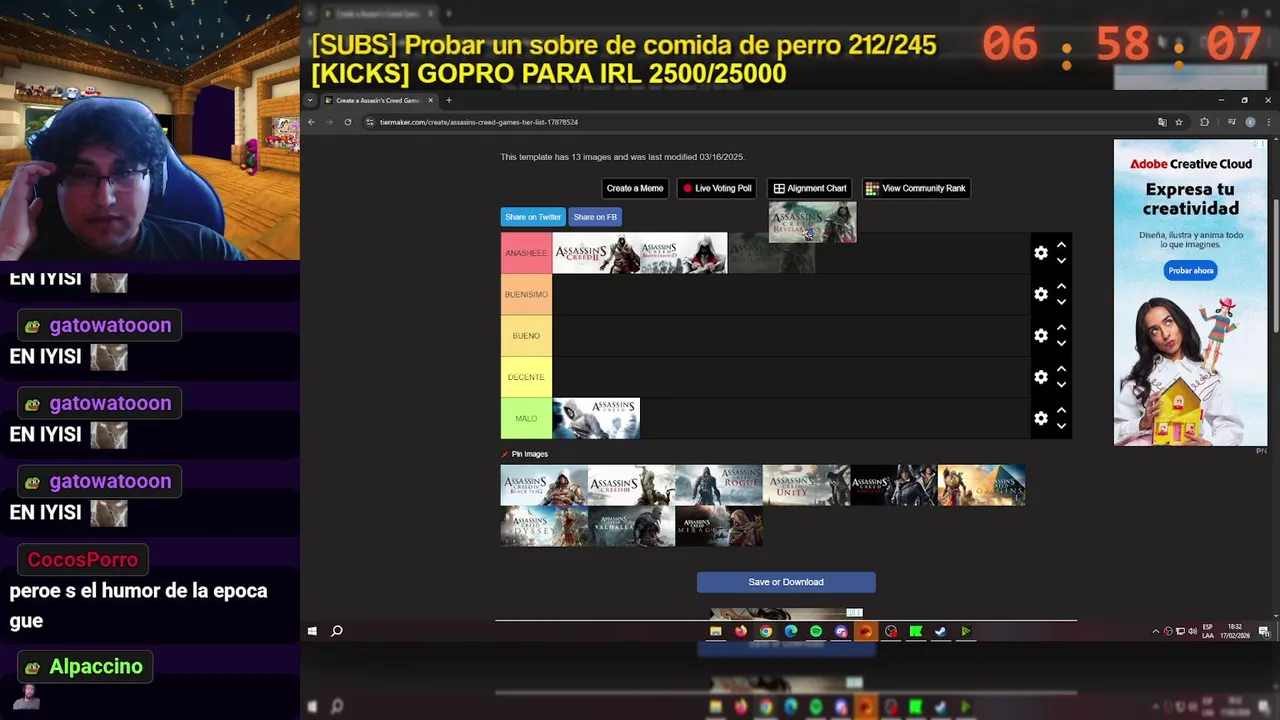The width and height of the screenshot is (1280, 720).
Task: Move BUENISIMO row down with arrow
Action: click(1061, 302)
